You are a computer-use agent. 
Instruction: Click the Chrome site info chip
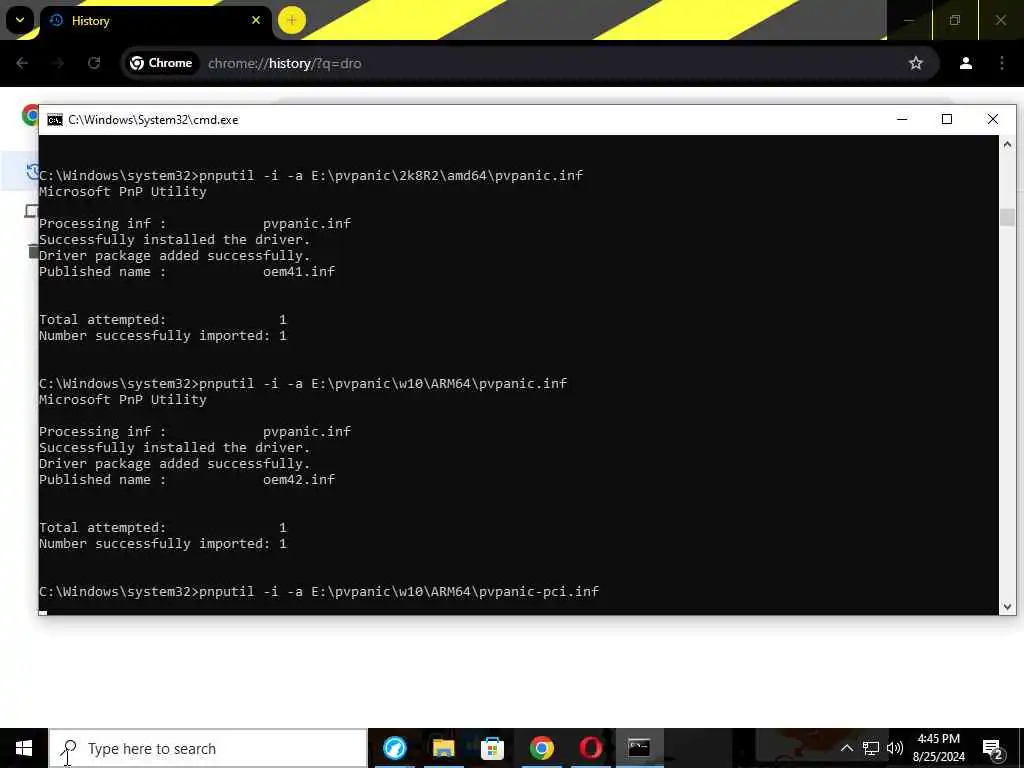(x=161, y=63)
